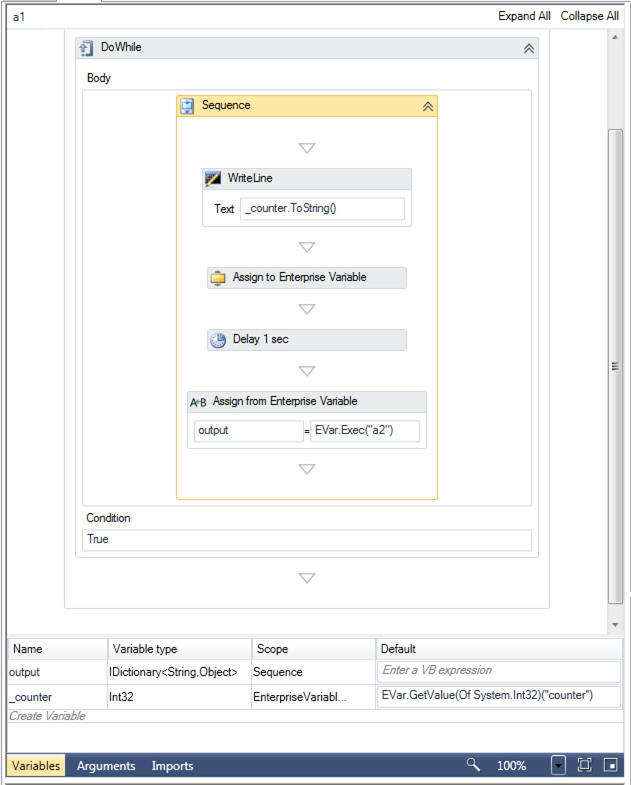Click the WriteLine activity icon
Screen dimensions: 631x785
[x=213, y=178]
